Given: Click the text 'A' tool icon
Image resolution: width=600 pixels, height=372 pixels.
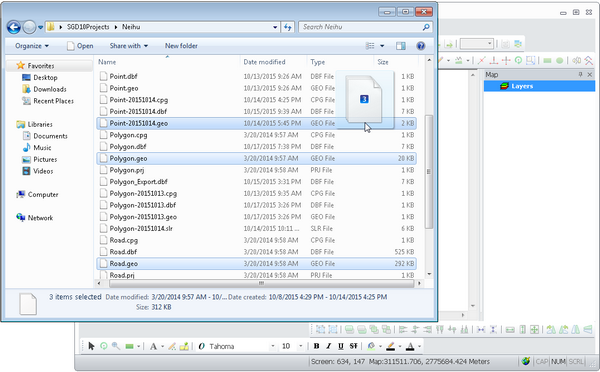Looking at the screenshot, I should click(x=153, y=346).
